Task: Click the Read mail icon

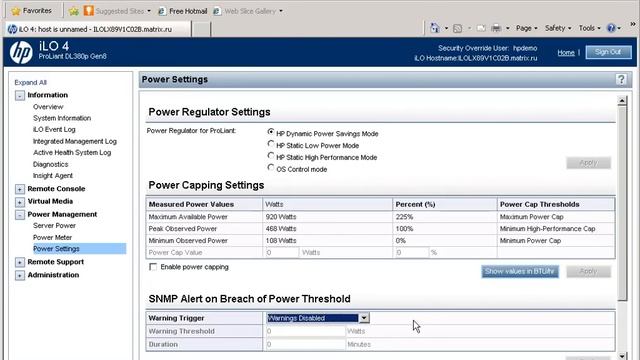Action: point(481,28)
